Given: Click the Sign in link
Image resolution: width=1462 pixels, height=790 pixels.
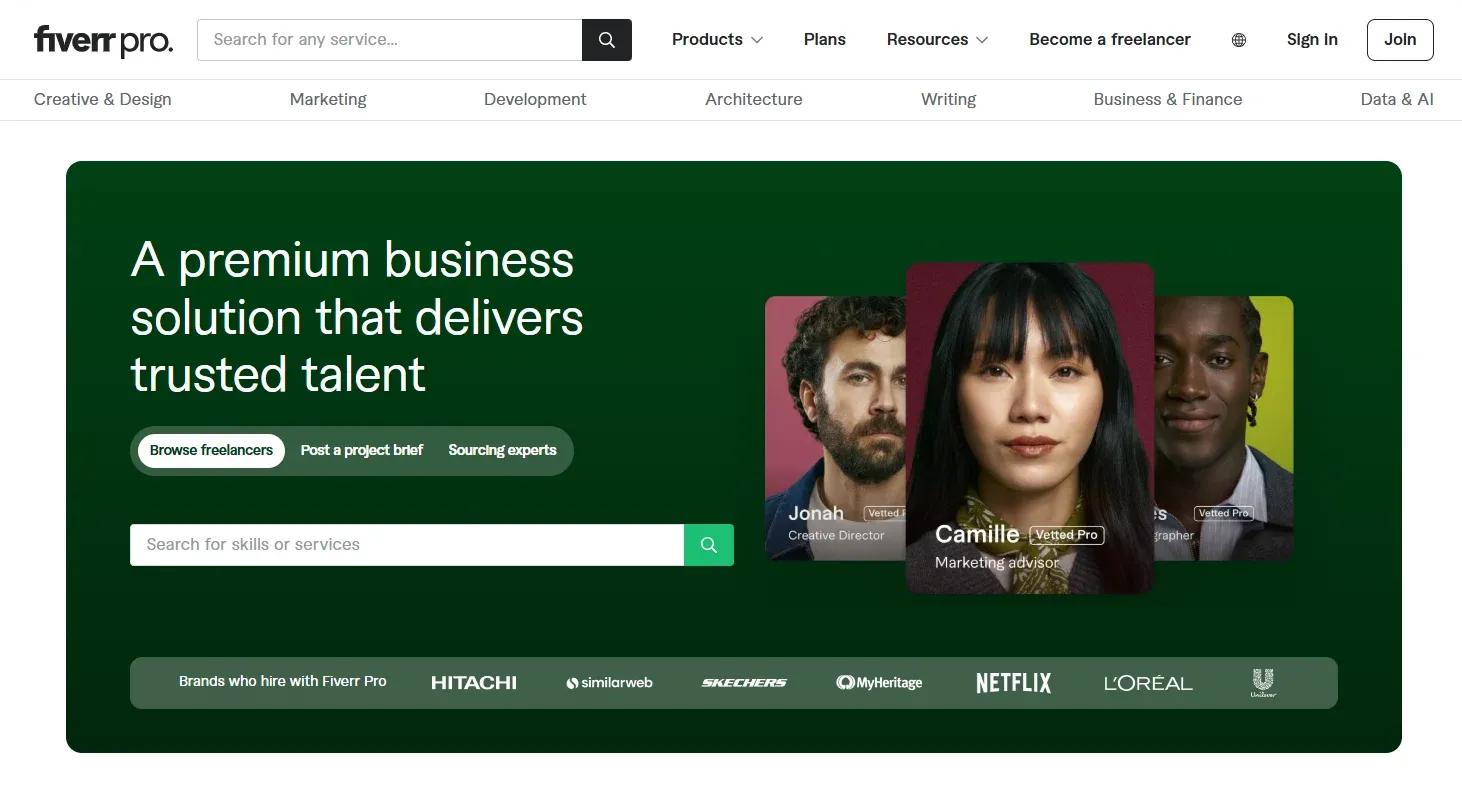Looking at the screenshot, I should [x=1311, y=39].
